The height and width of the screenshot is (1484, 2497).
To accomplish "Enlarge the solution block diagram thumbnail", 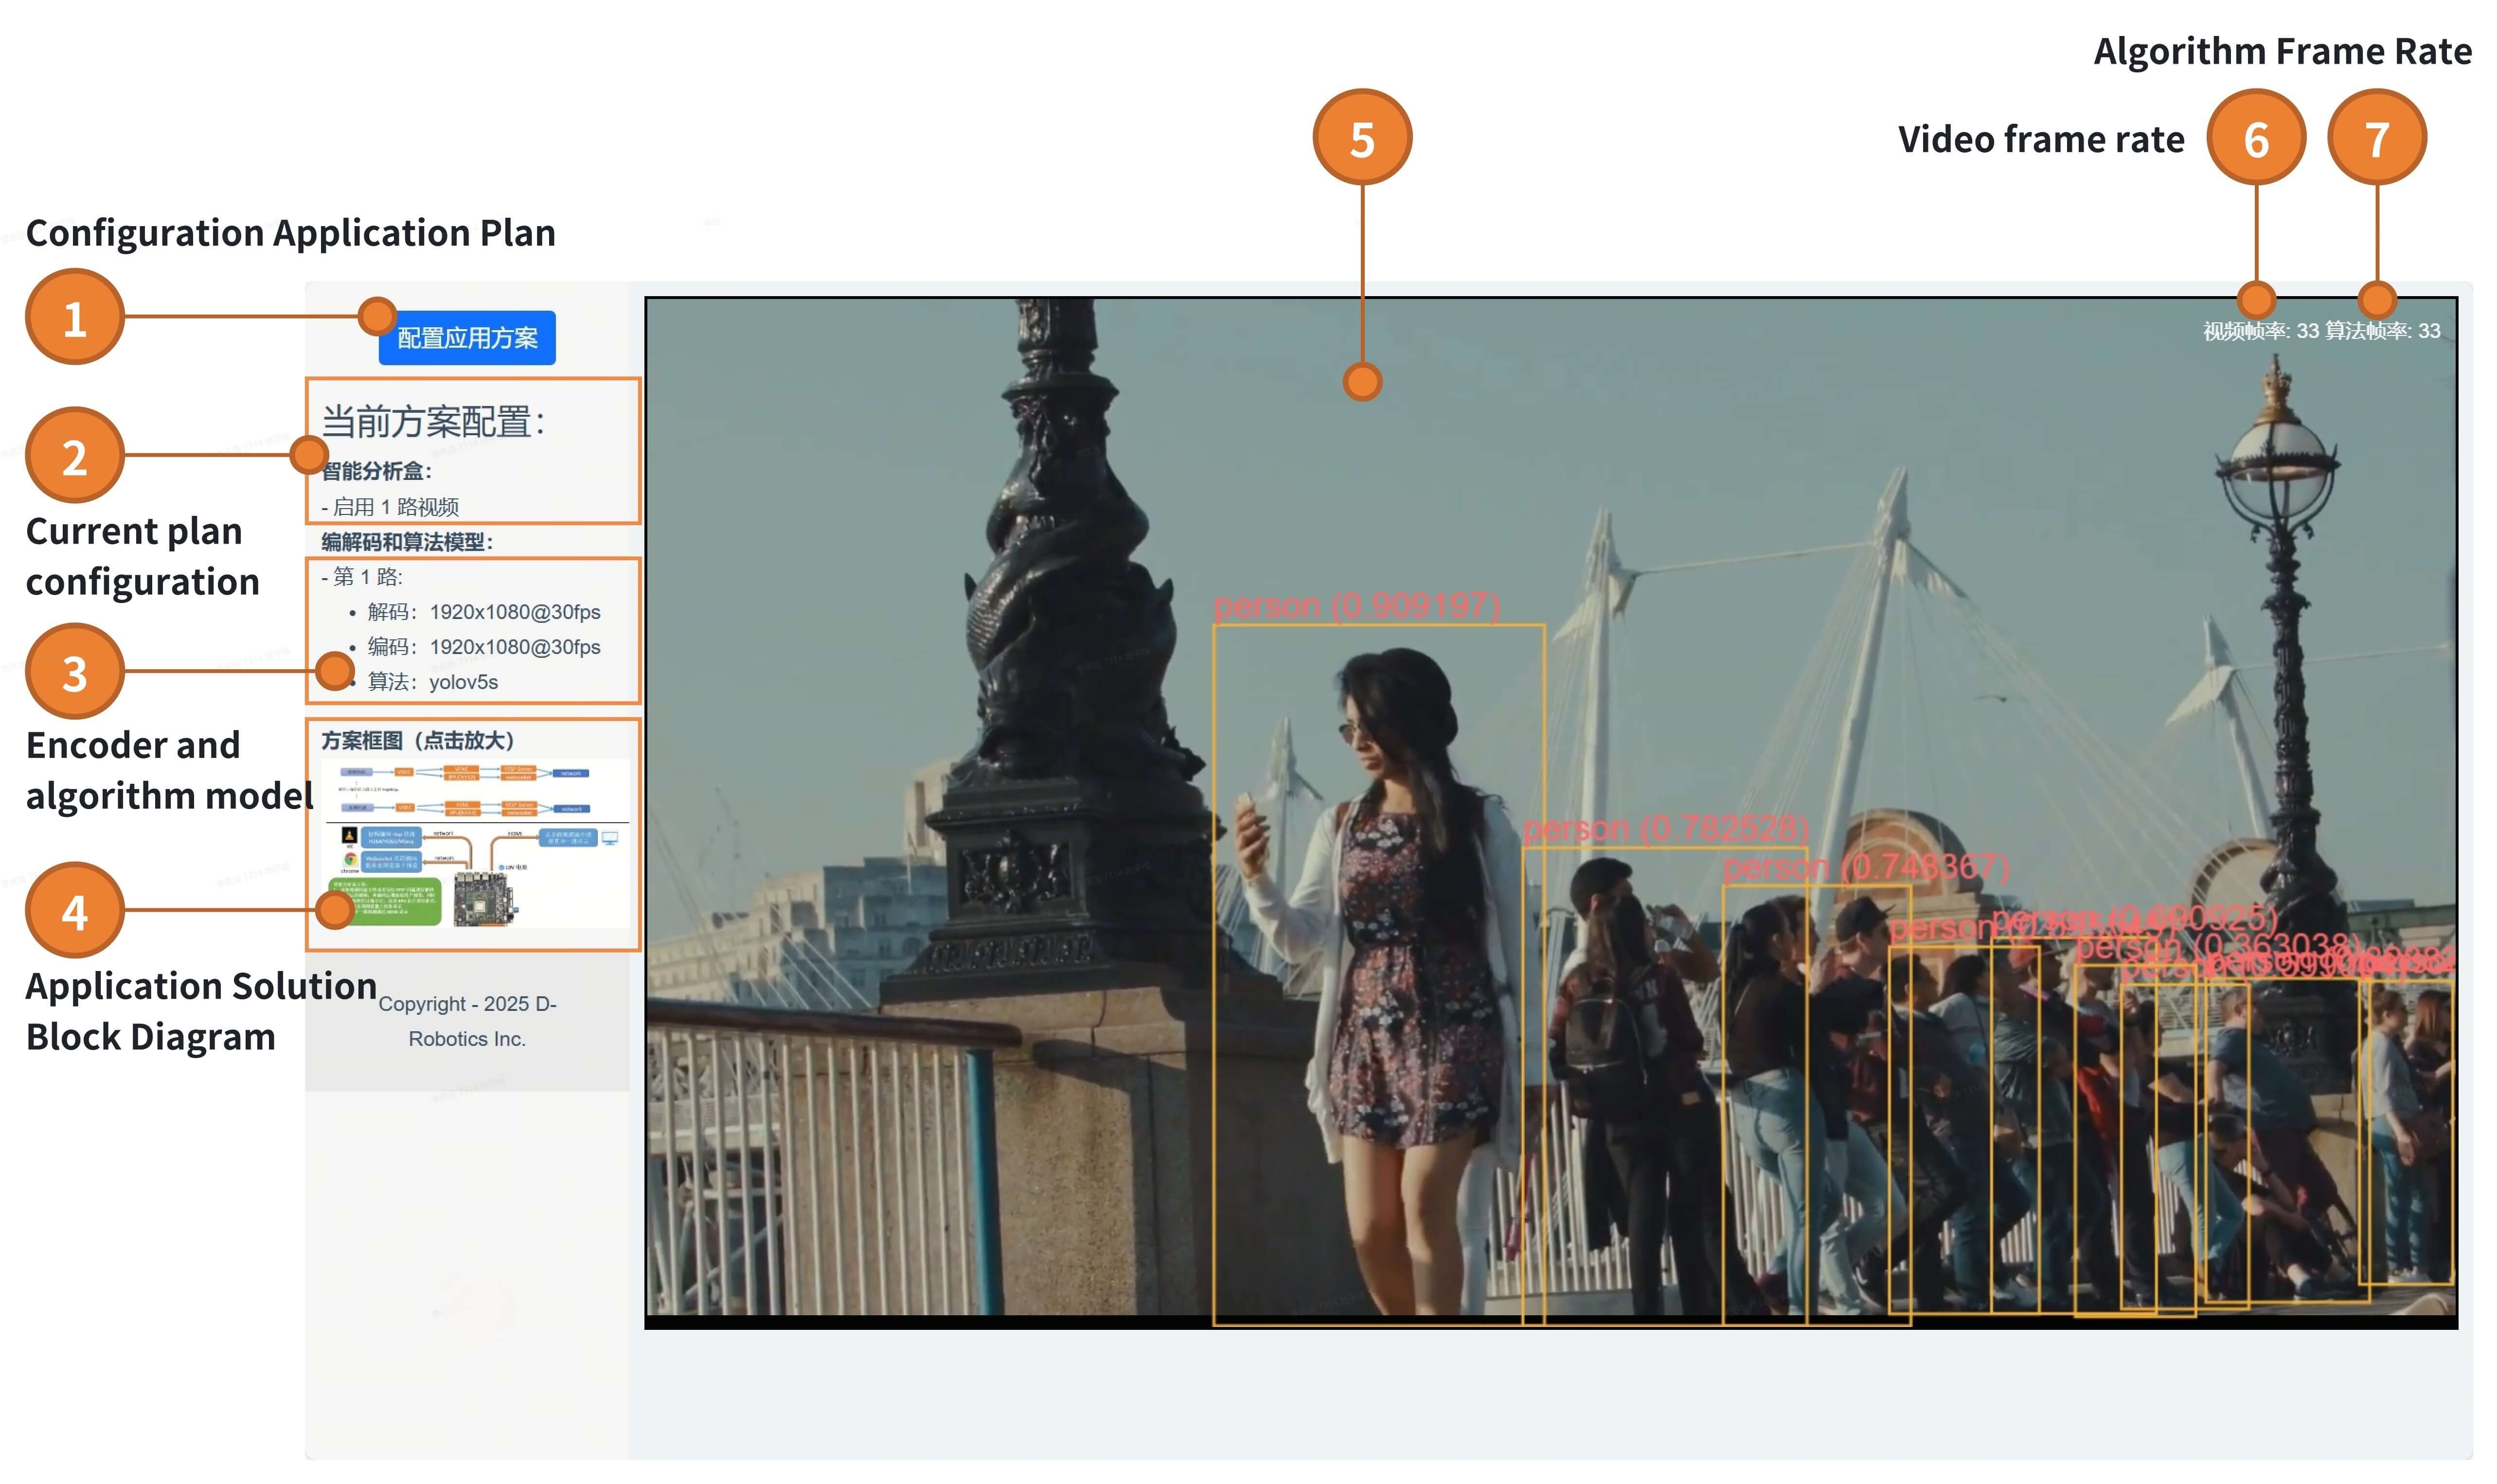I will (x=475, y=844).
